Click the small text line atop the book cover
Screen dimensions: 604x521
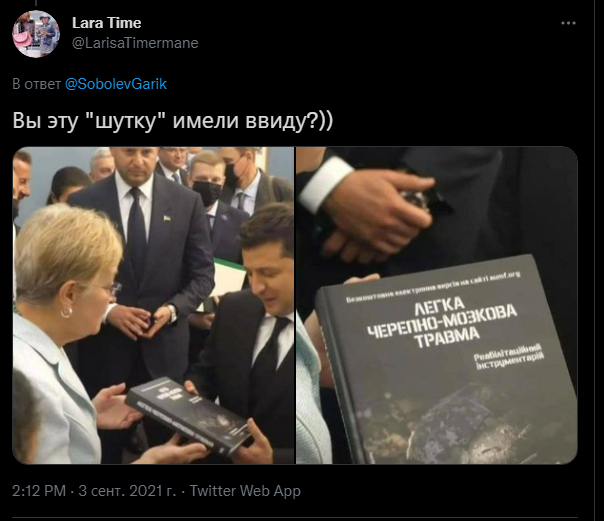[433, 287]
